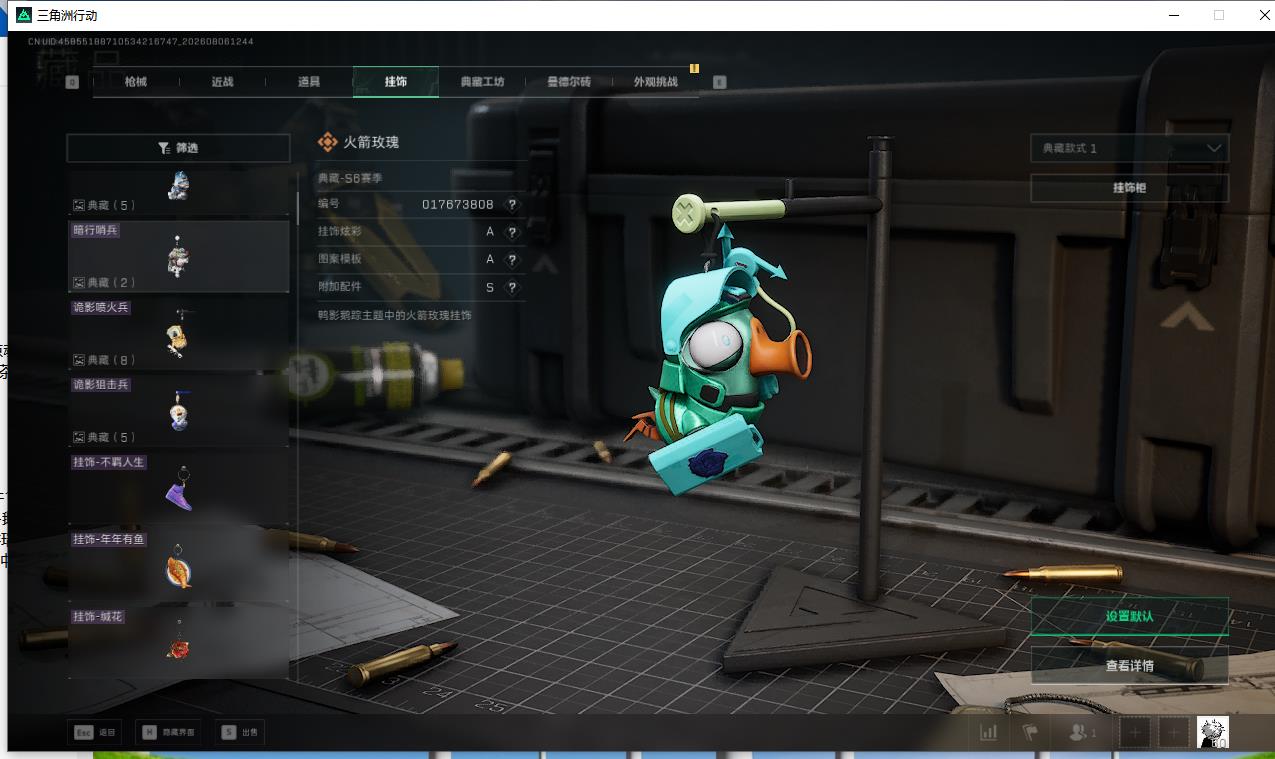This screenshot has width=1275, height=759.
Task: Click the filter funnel icon on 筛选
Action: 163,148
